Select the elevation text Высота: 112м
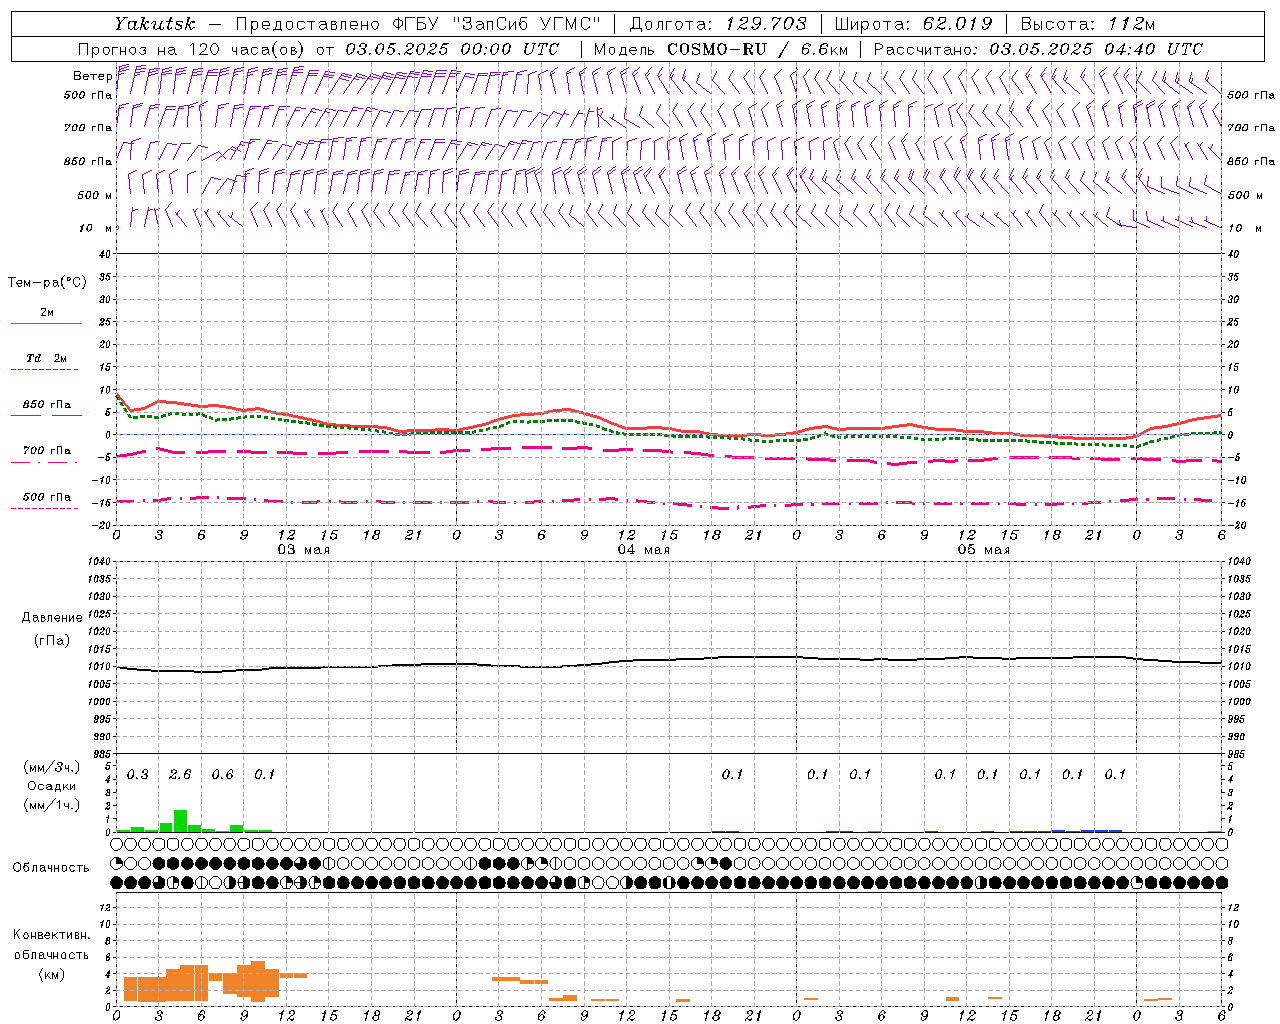The width and height of the screenshot is (1280, 1024). (1087, 24)
